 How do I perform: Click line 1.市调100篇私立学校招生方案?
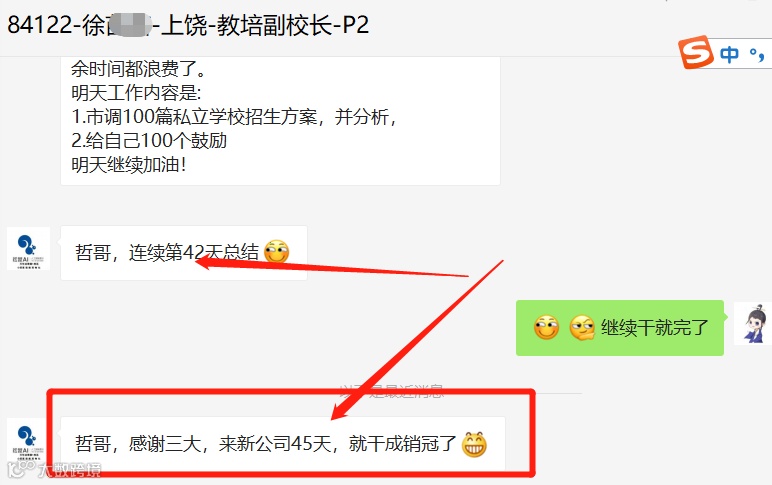coord(234,117)
